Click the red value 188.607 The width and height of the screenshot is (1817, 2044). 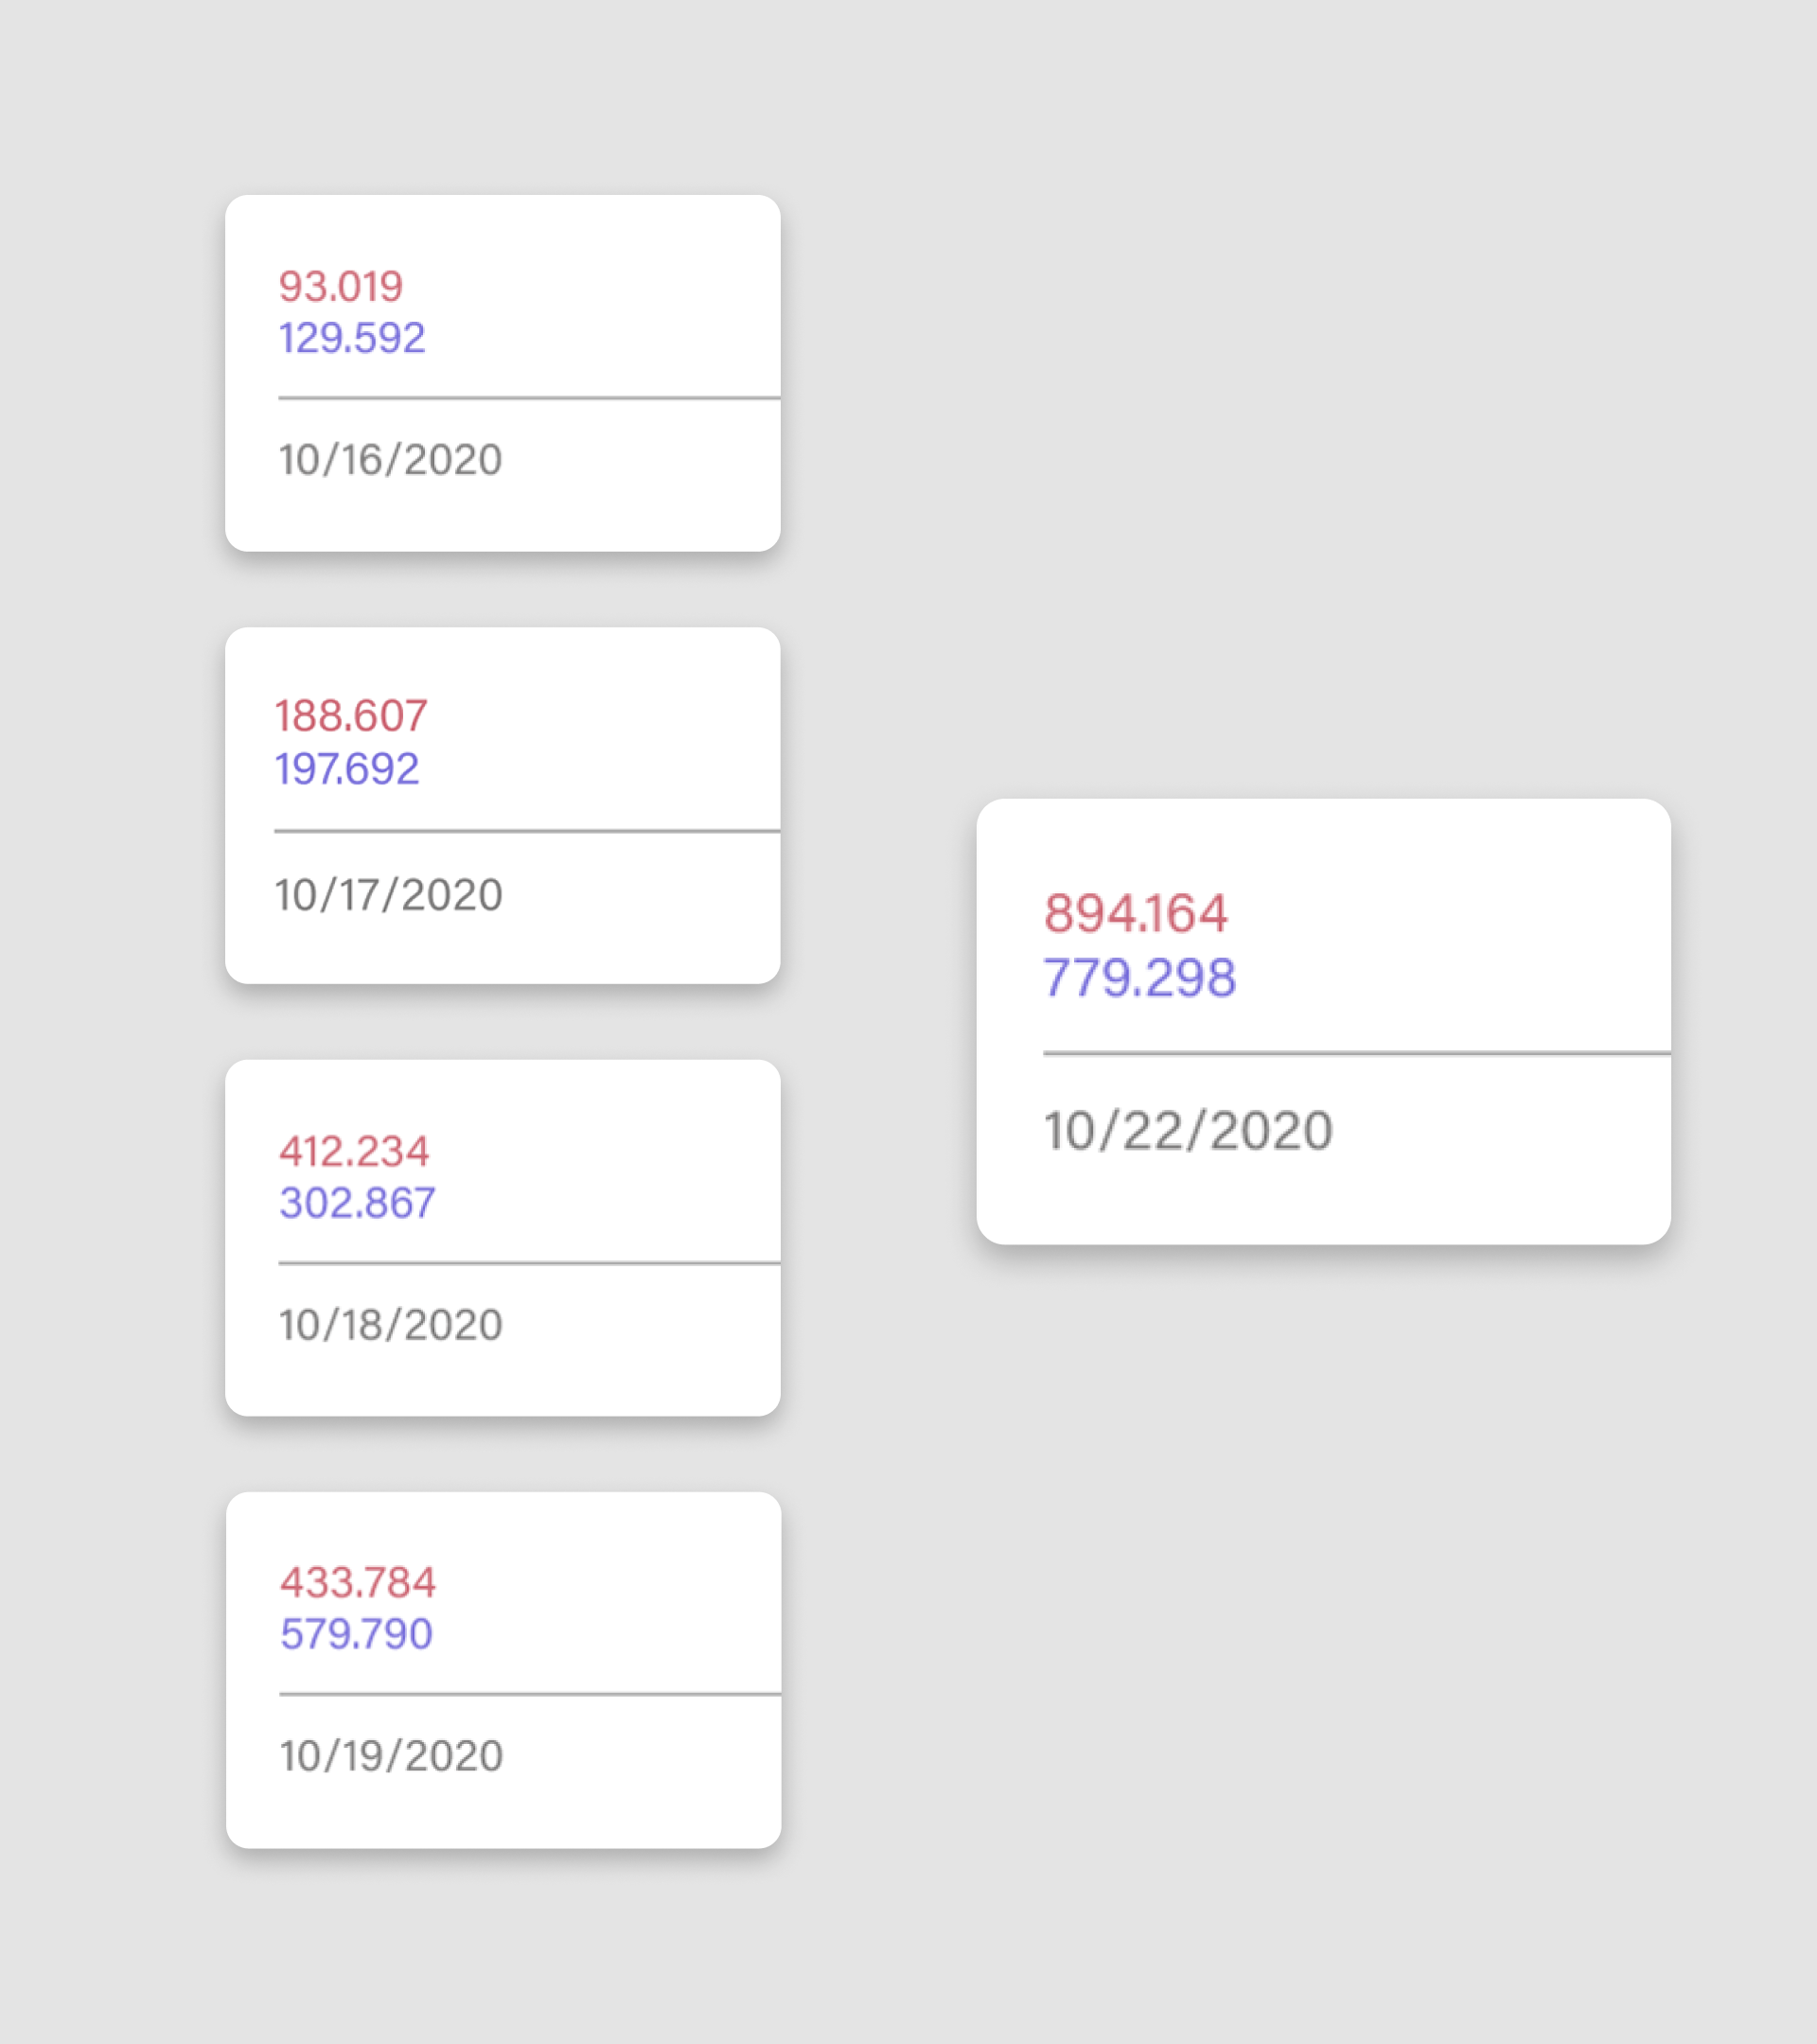351,716
